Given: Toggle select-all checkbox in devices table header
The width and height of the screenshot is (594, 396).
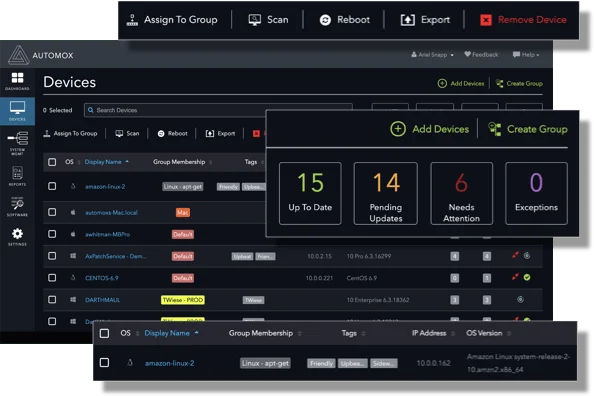Looking at the screenshot, I should [x=52, y=162].
